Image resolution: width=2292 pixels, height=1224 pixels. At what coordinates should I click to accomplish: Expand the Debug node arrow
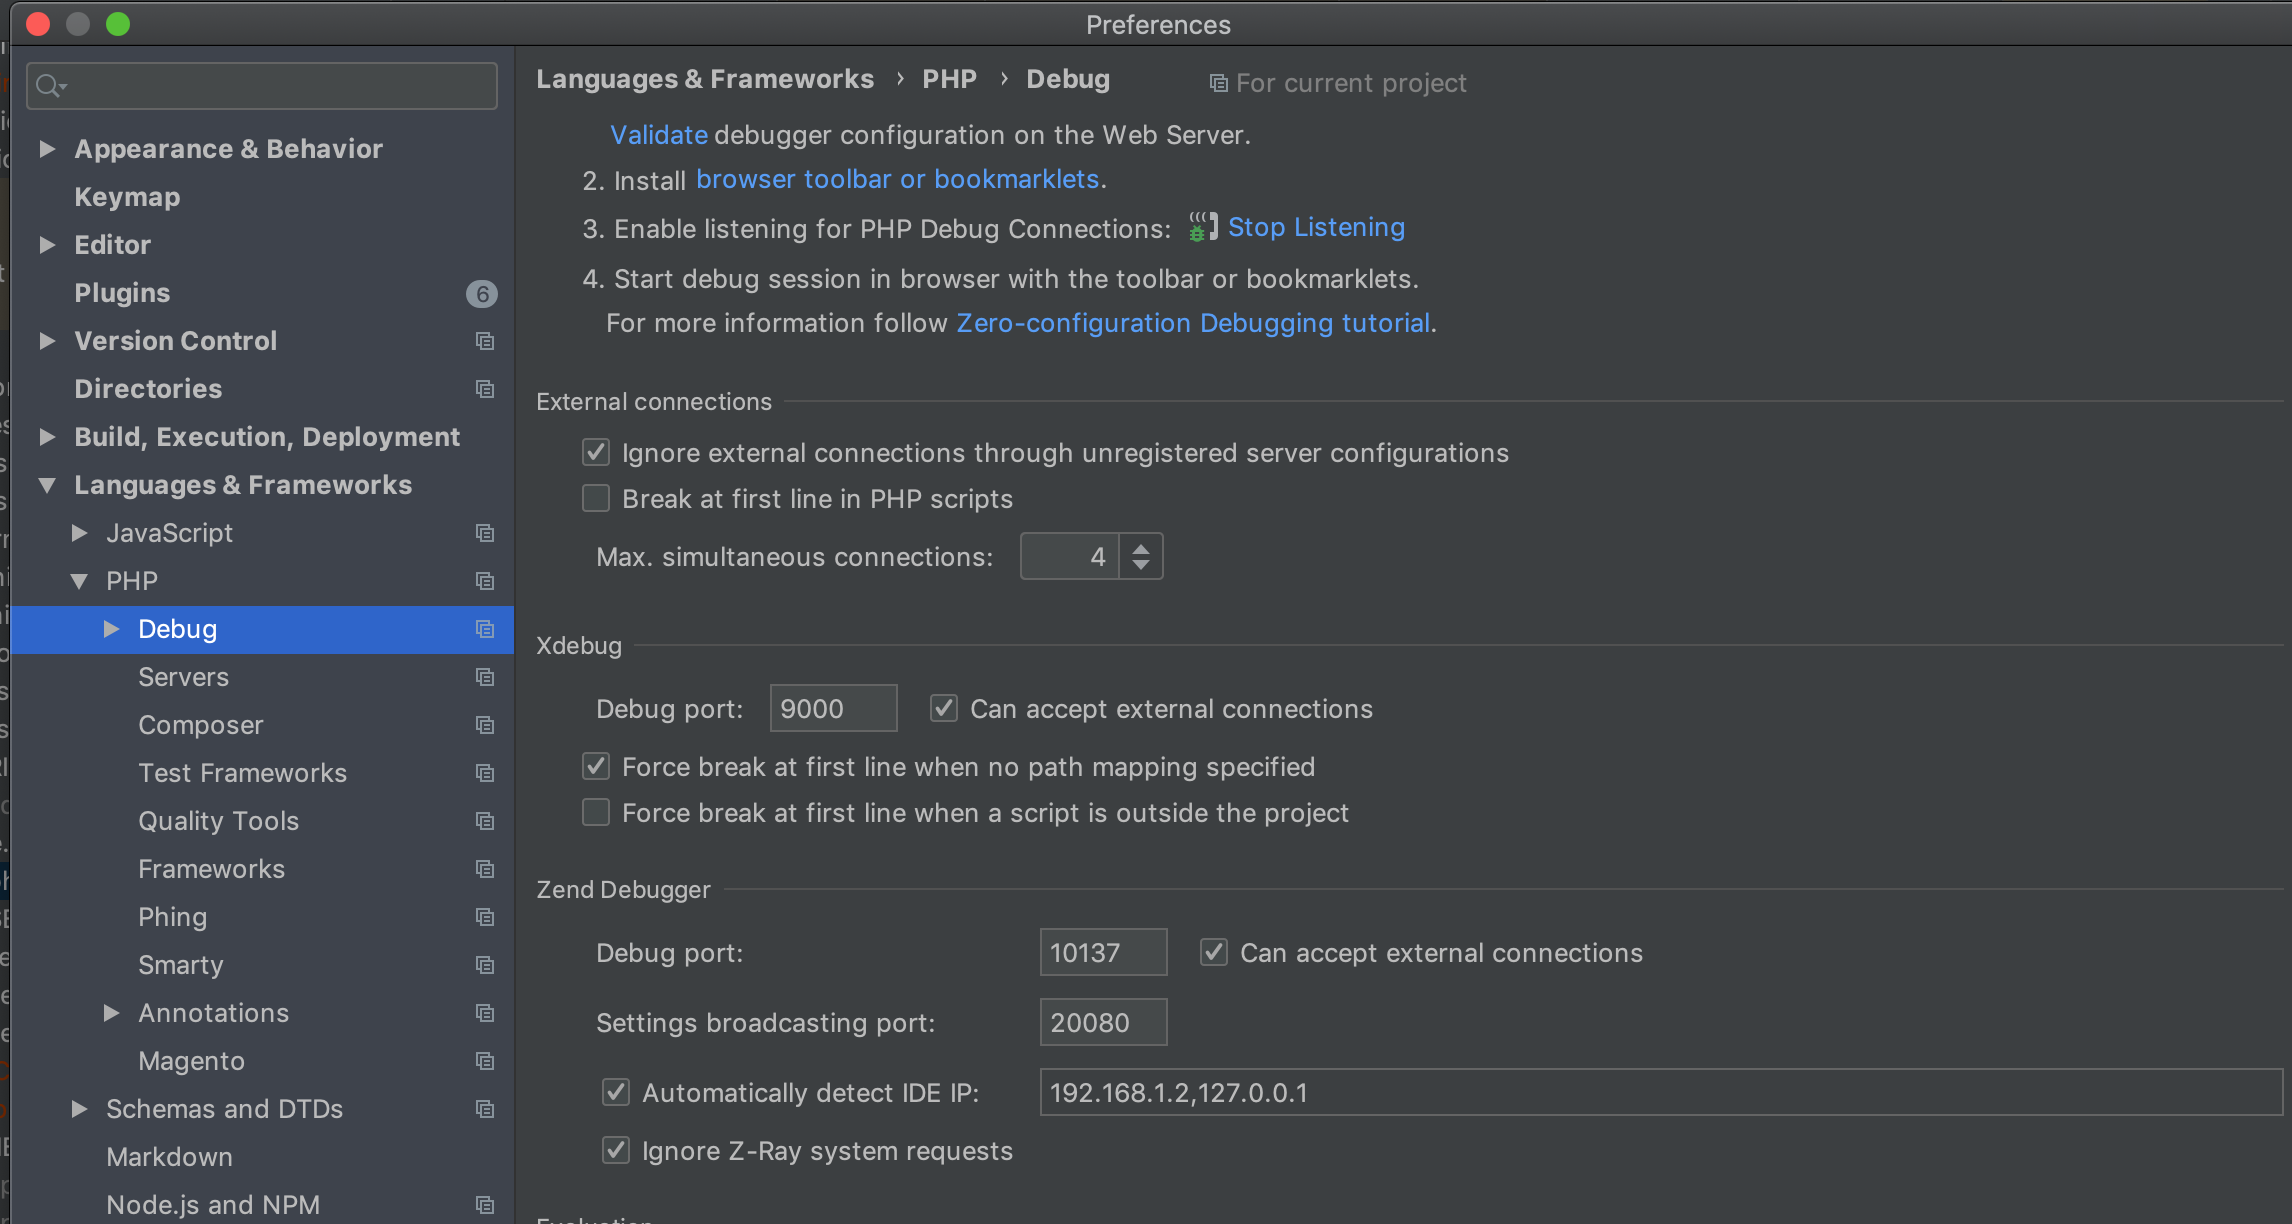tap(111, 629)
